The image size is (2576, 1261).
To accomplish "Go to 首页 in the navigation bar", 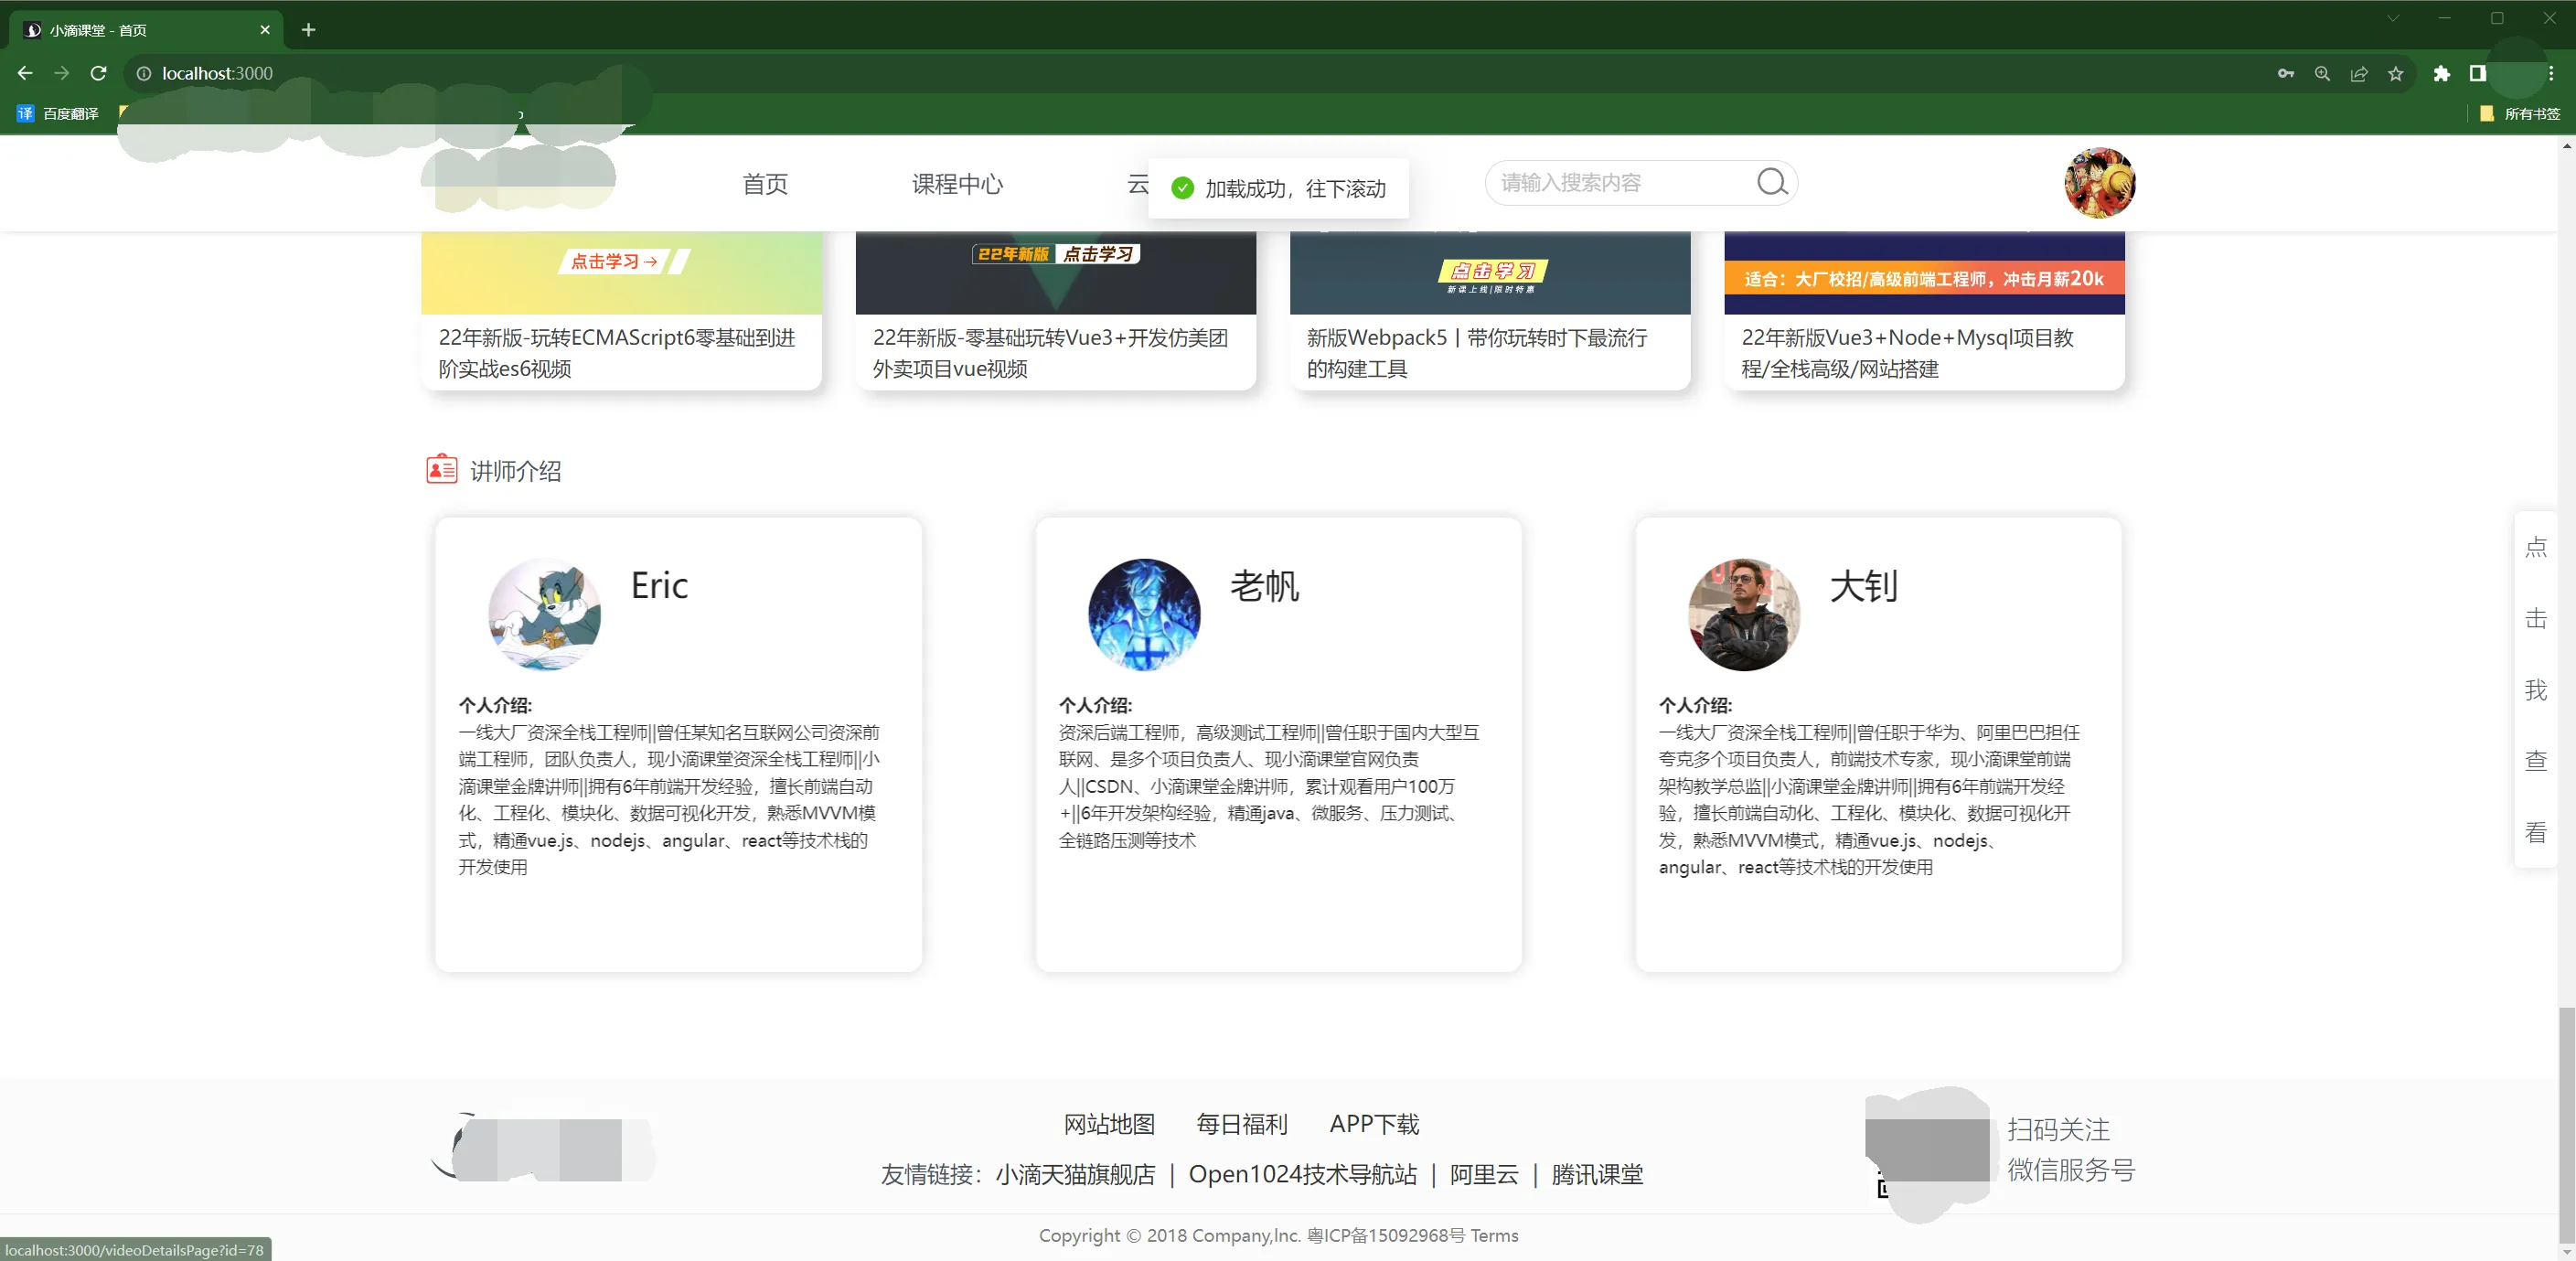I will pos(764,184).
